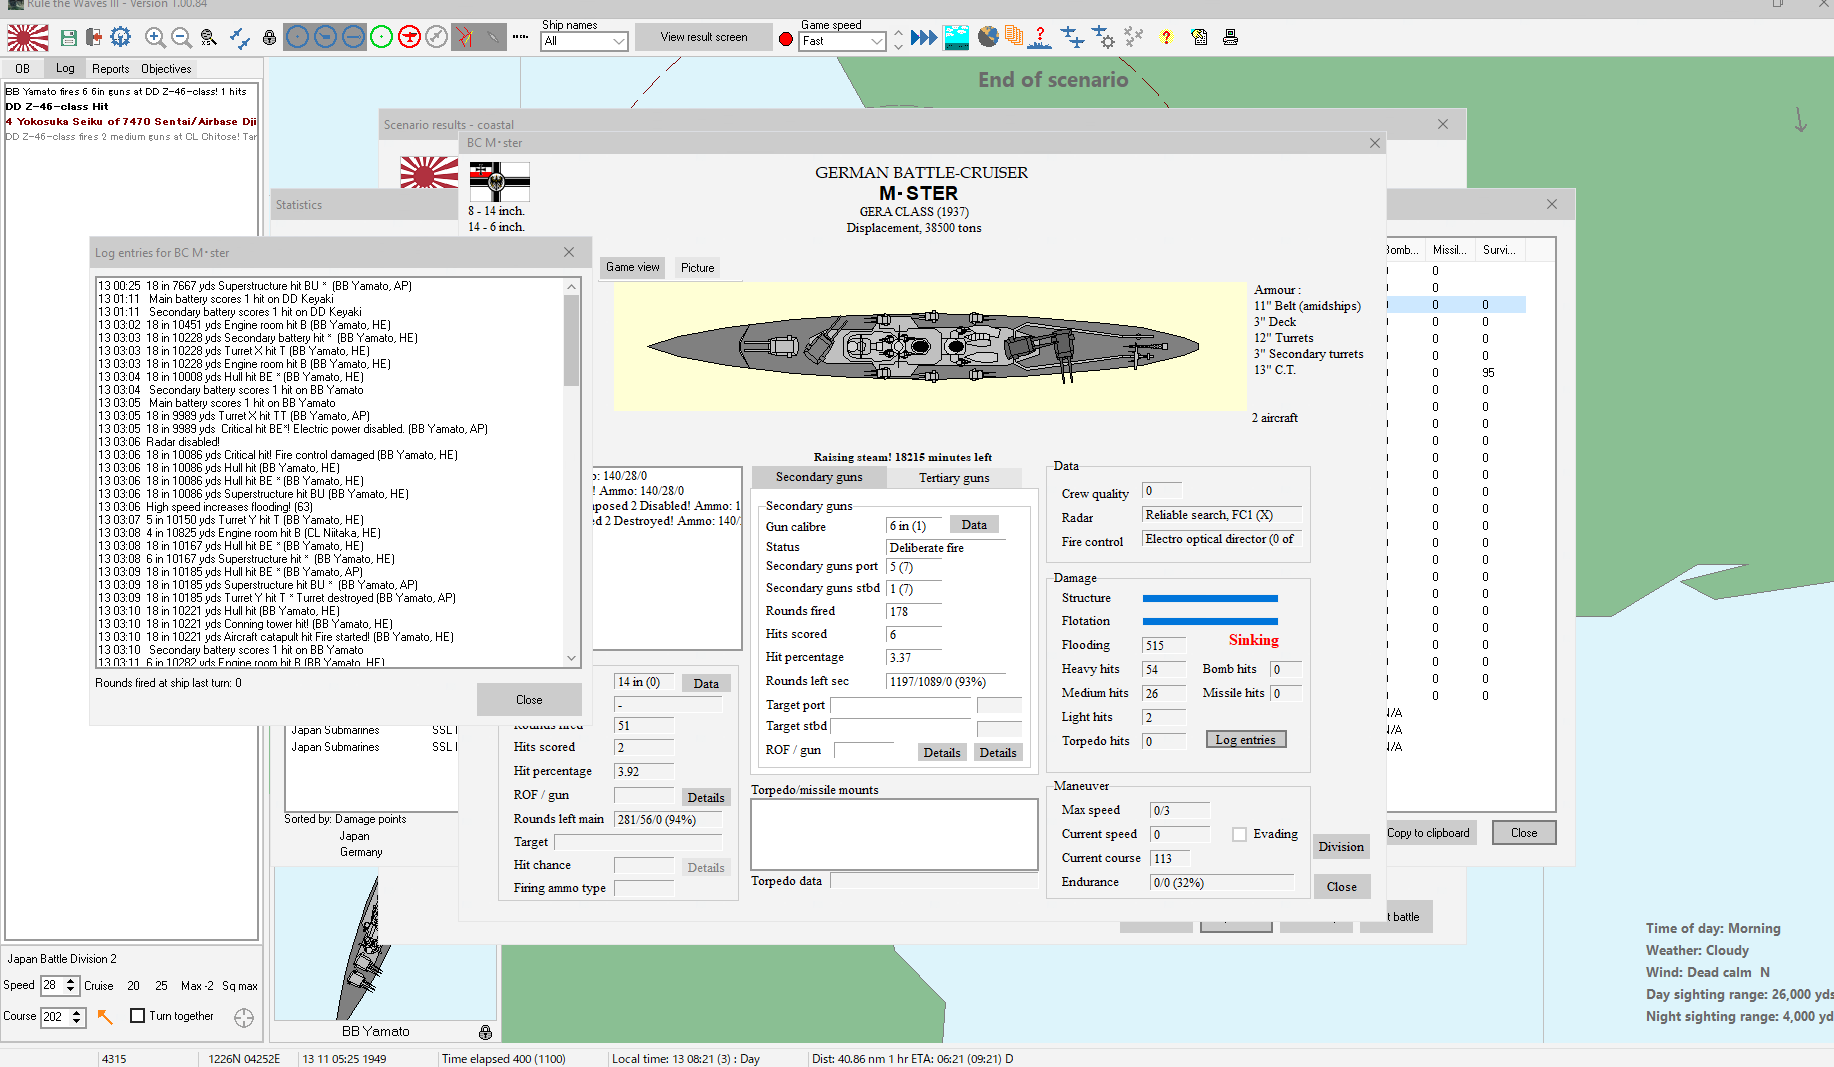Click the x5 zoom magnifier icon

(x=208, y=38)
